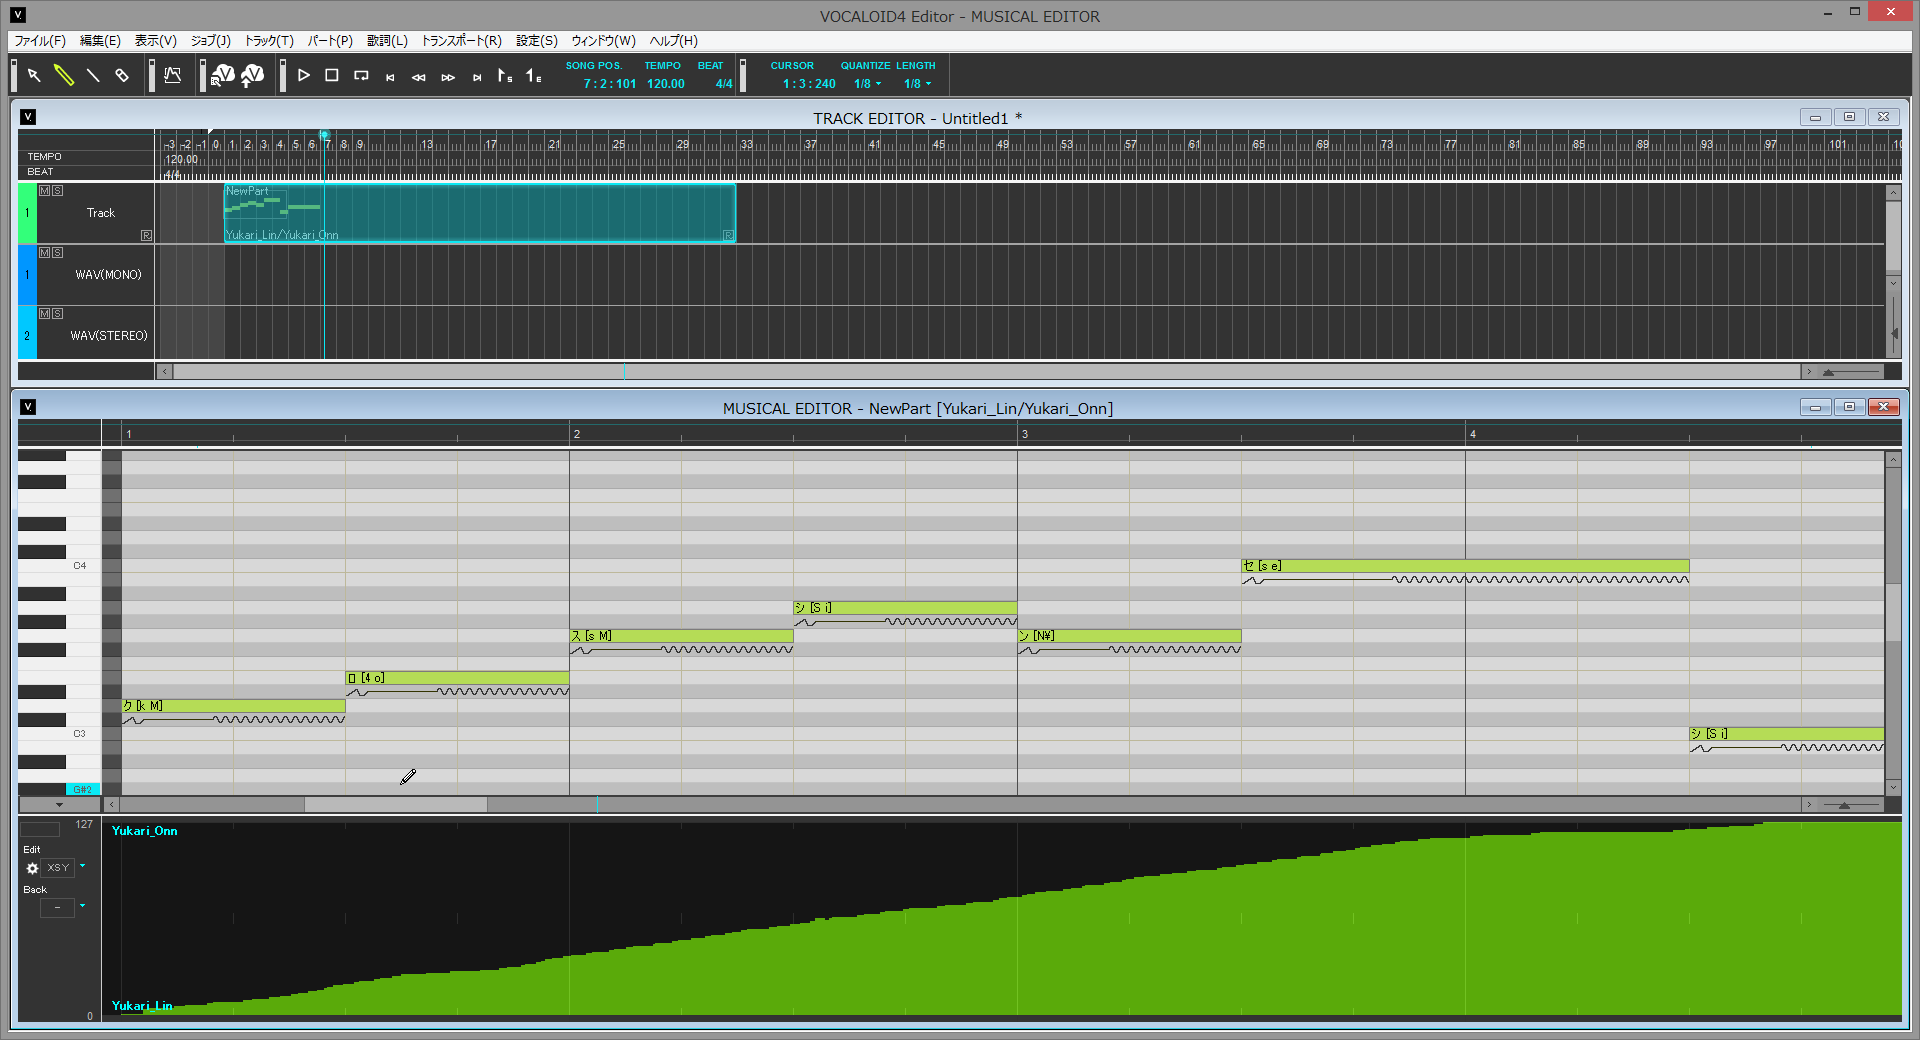Click the TEMPO value 120.00
Screen dimensions: 1920x1040
pos(665,84)
